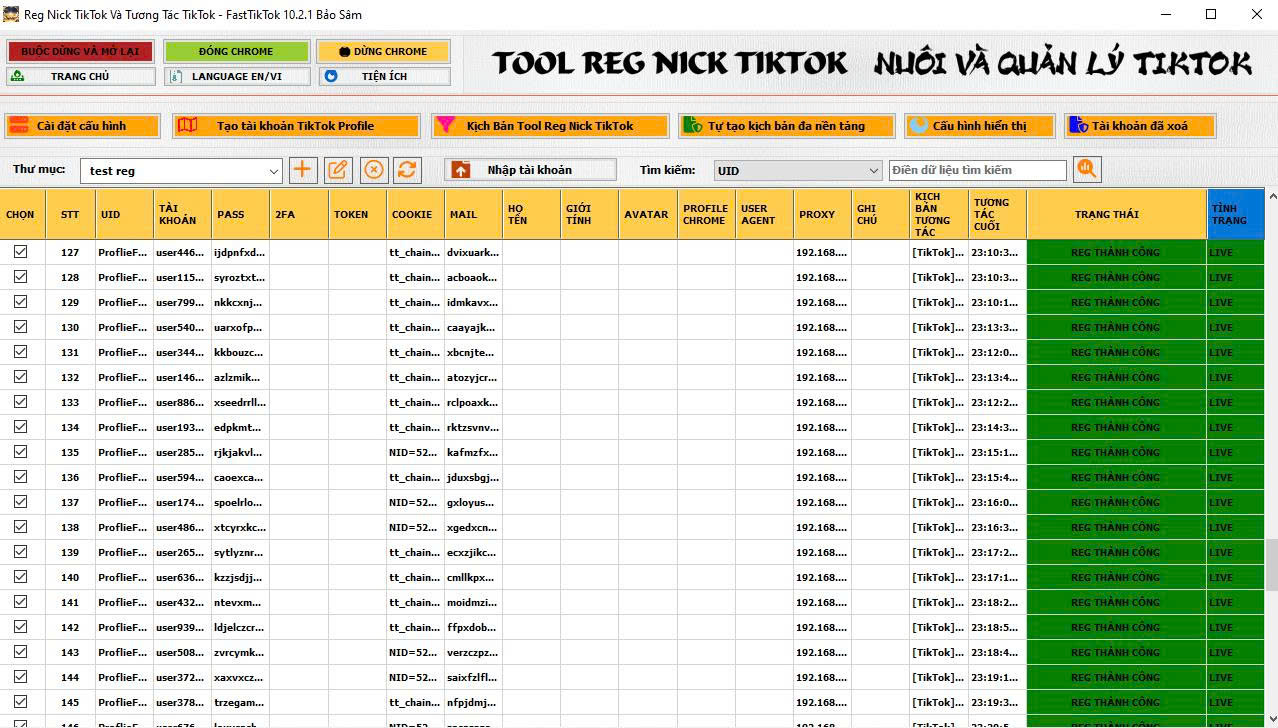The image size is (1278, 728).
Task: Click the icon of Tự tạo kịch bản đa nền tảng
Action: (691, 126)
